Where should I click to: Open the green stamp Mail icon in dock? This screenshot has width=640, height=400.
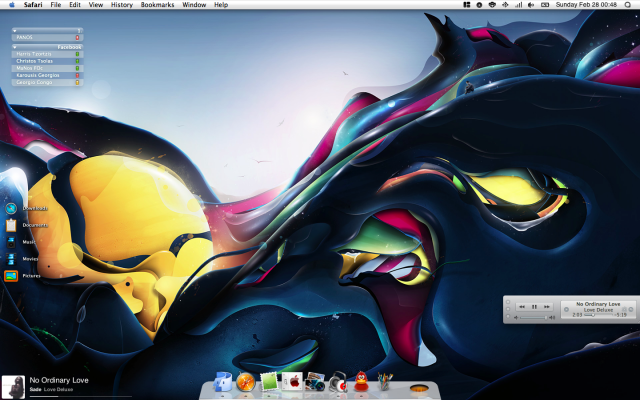(x=269, y=382)
